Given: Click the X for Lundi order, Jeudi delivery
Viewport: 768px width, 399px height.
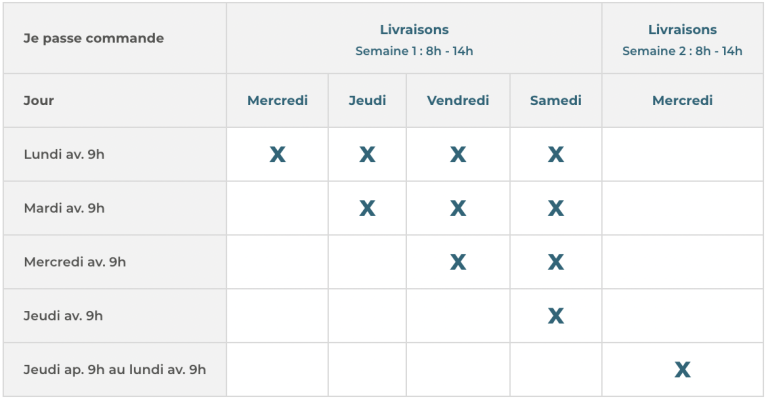Looking at the screenshot, I should 367,155.
